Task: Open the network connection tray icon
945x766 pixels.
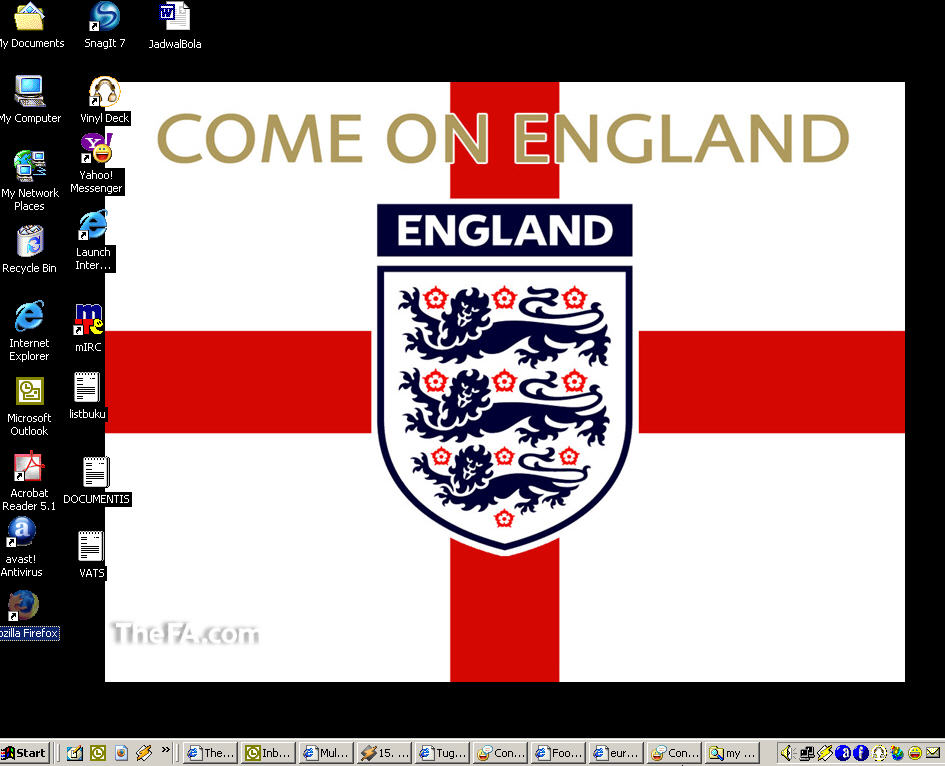Action: click(x=806, y=753)
